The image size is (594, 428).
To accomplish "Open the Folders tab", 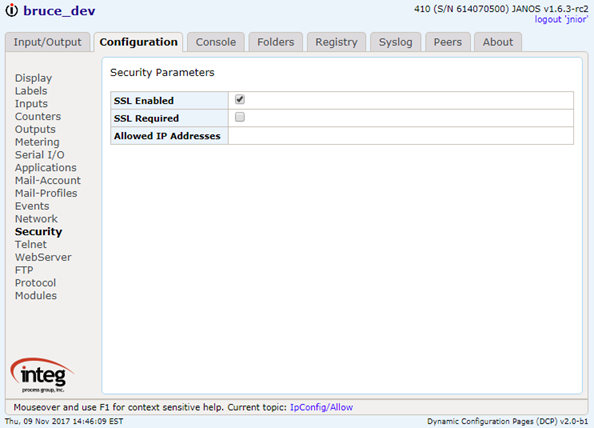I will coord(276,42).
